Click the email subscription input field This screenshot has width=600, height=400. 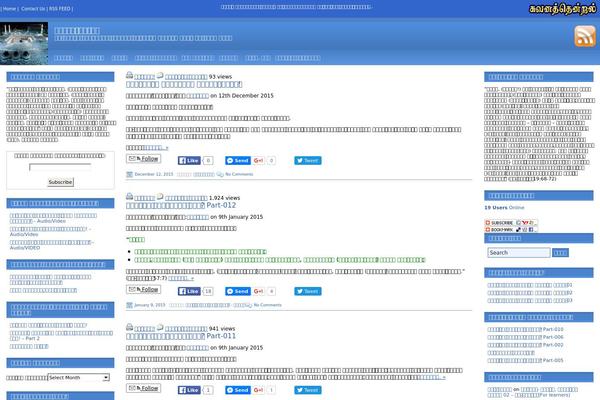coord(60,167)
